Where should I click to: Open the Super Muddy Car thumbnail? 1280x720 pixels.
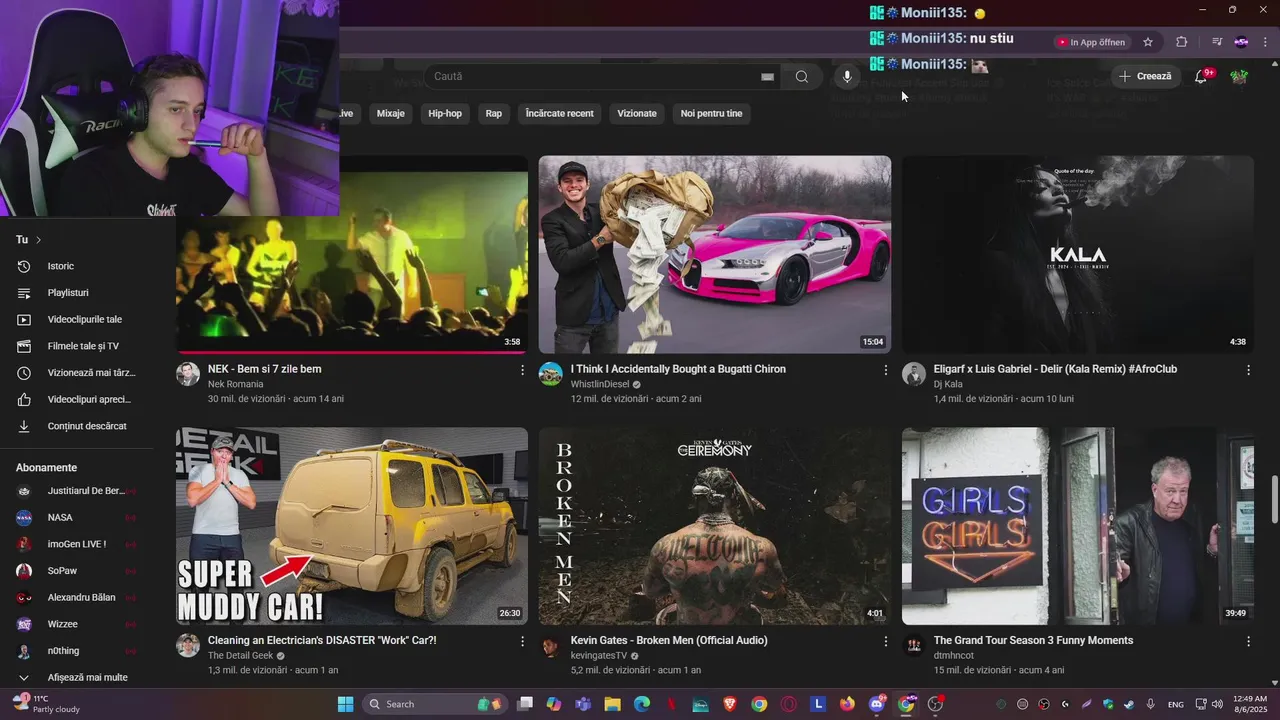(x=352, y=526)
